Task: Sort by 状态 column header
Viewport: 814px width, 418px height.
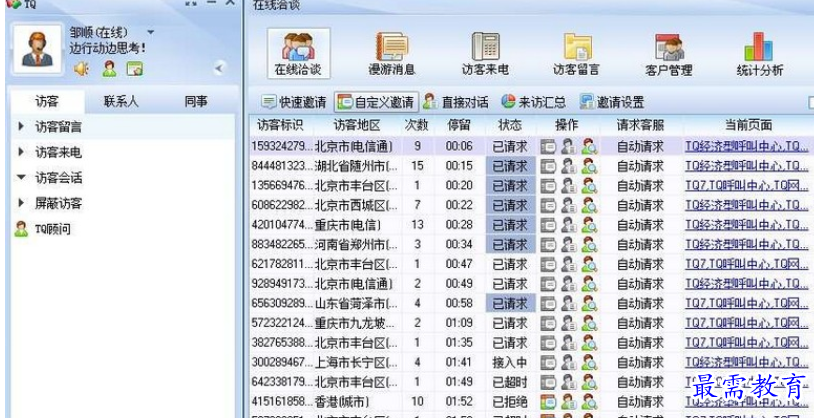Action: (510, 125)
